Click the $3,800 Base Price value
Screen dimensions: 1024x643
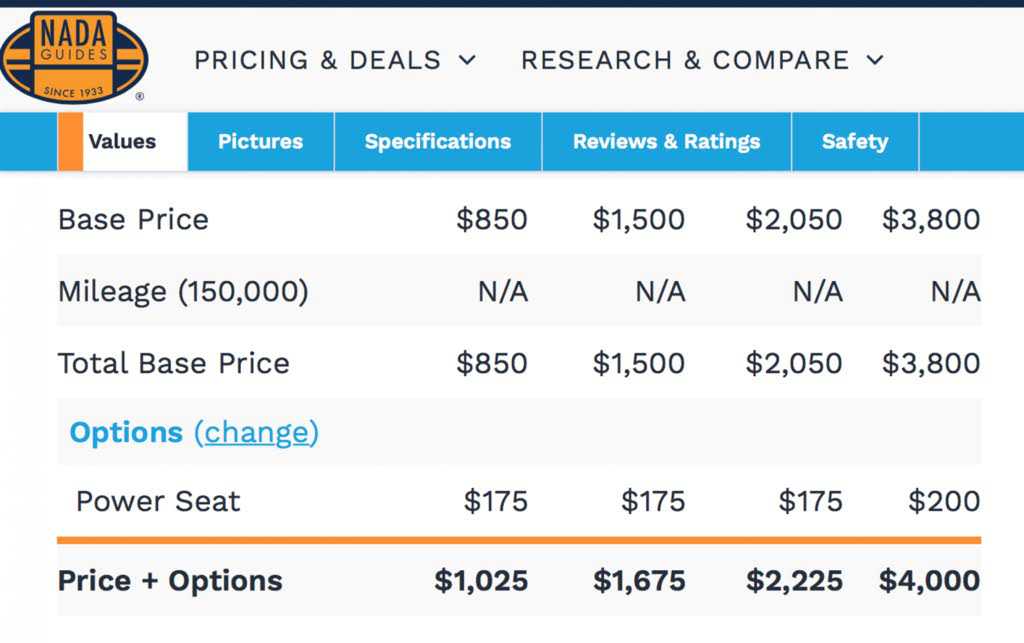click(x=930, y=219)
